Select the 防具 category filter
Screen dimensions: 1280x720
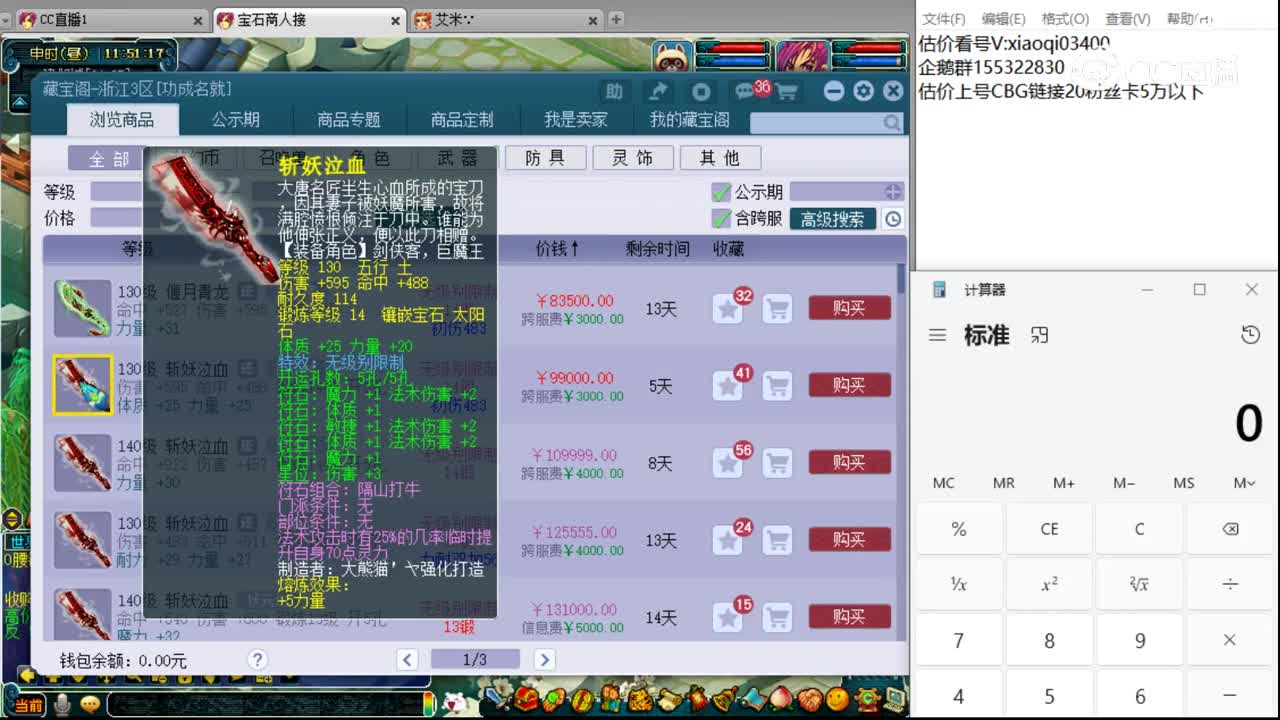(545, 158)
